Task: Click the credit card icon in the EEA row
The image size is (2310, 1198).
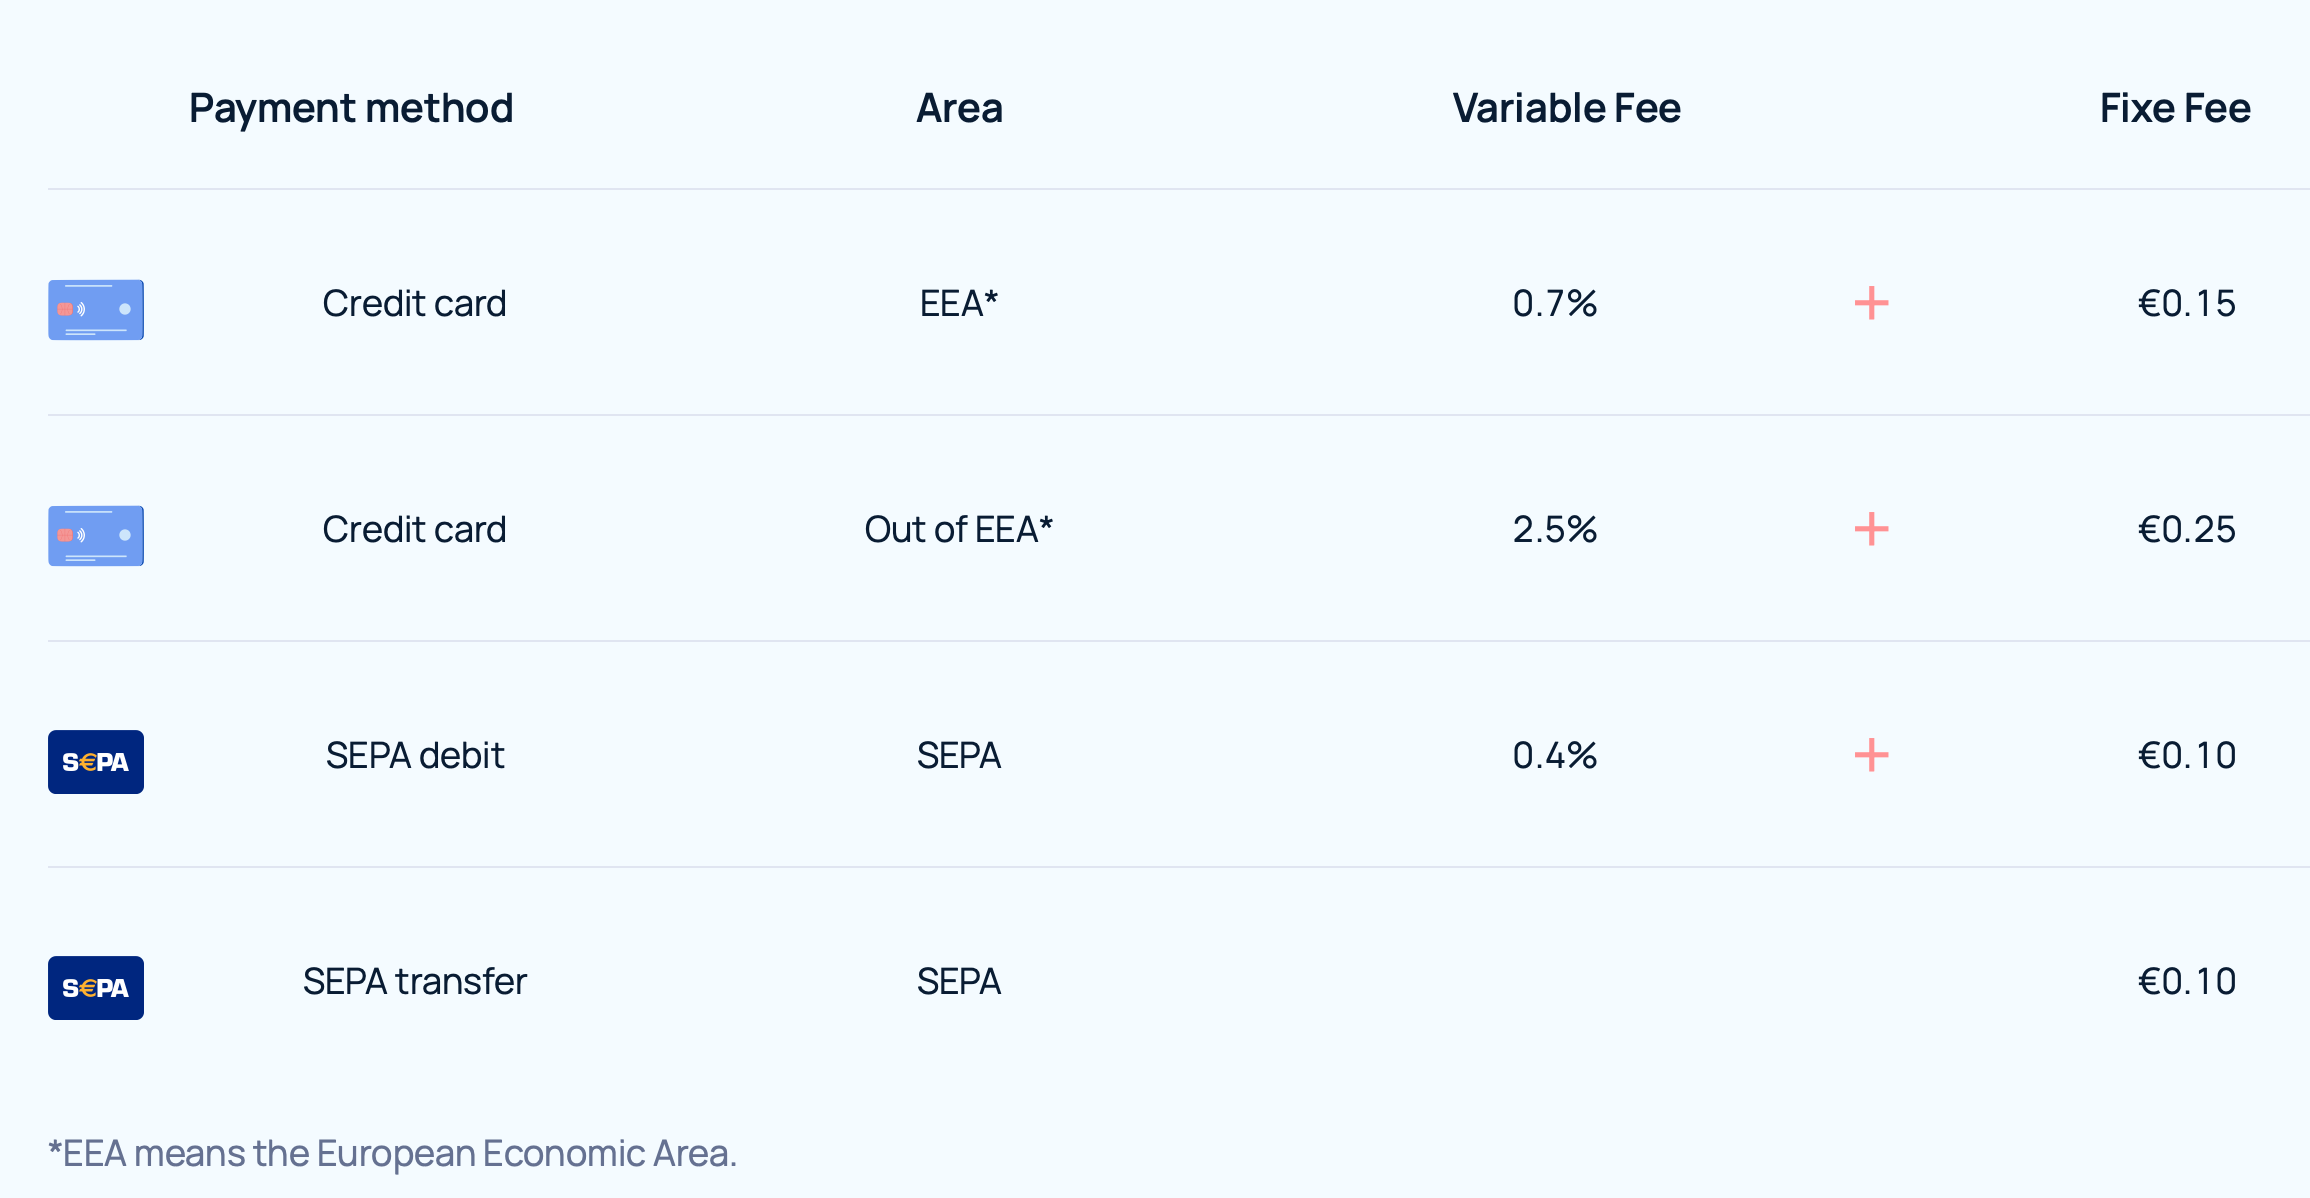Action: [x=96, y=309]
